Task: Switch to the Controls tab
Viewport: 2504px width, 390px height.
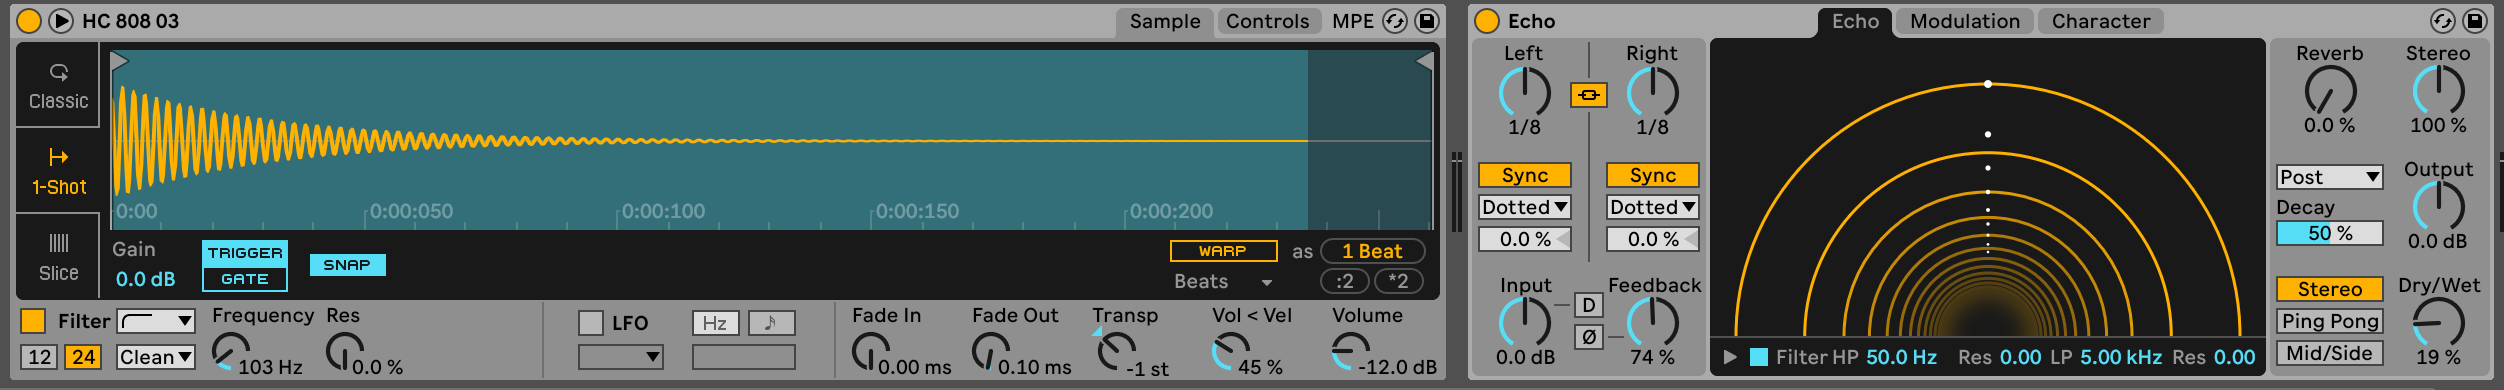Action: (1267, 22)
